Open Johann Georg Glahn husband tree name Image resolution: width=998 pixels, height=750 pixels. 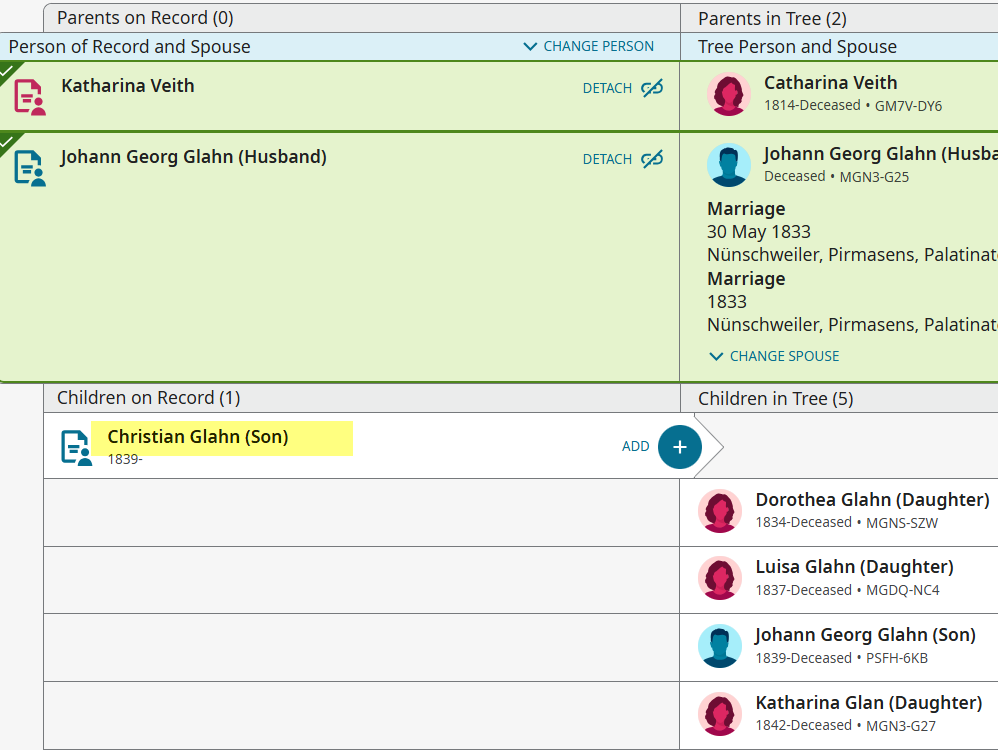tap(880, 154)
